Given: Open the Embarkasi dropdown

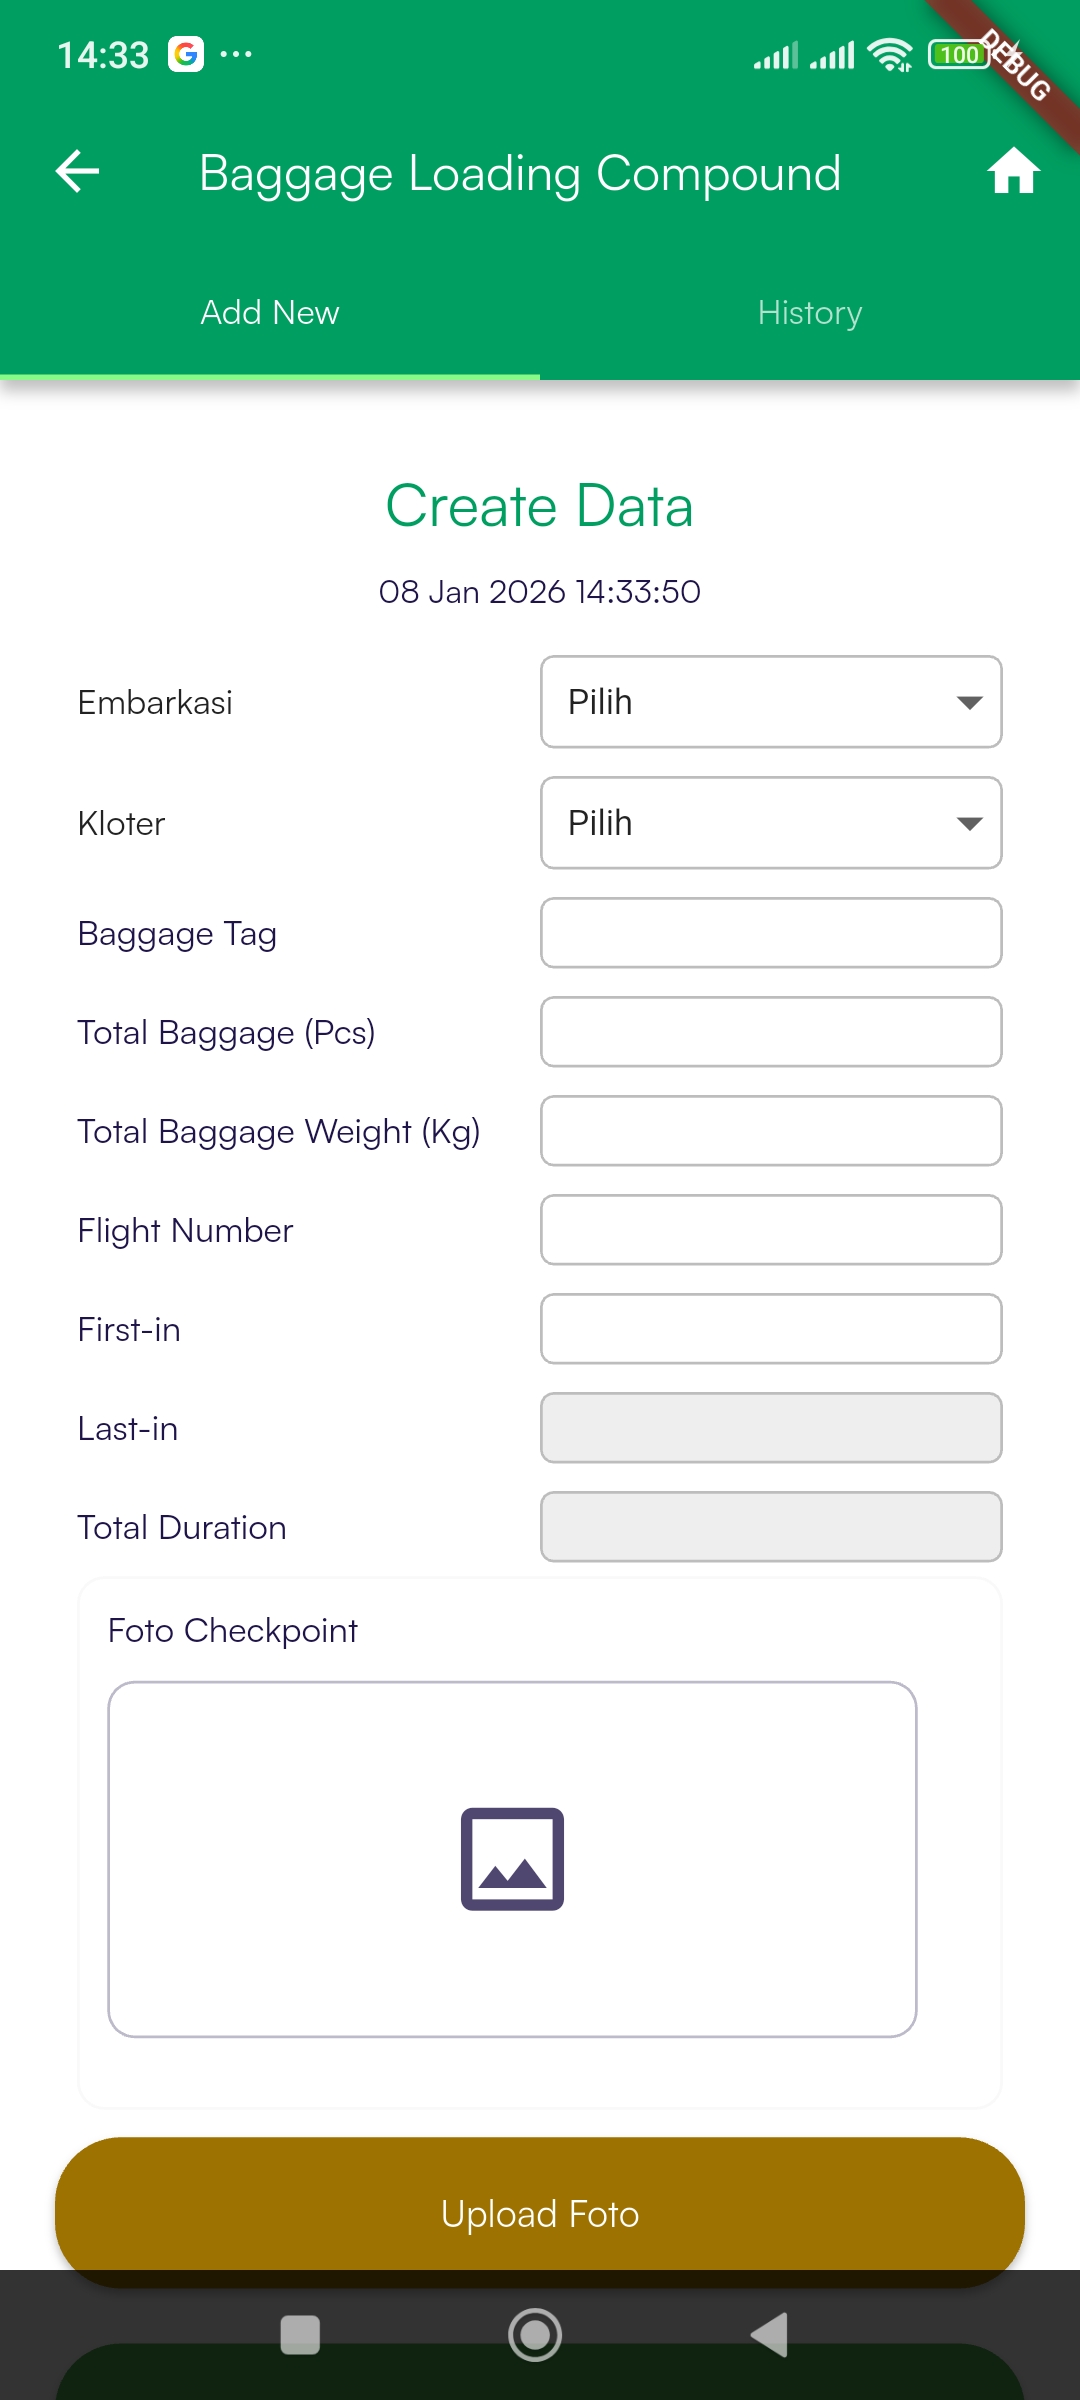Looking at the screenshot, I should tap(771, 702).
